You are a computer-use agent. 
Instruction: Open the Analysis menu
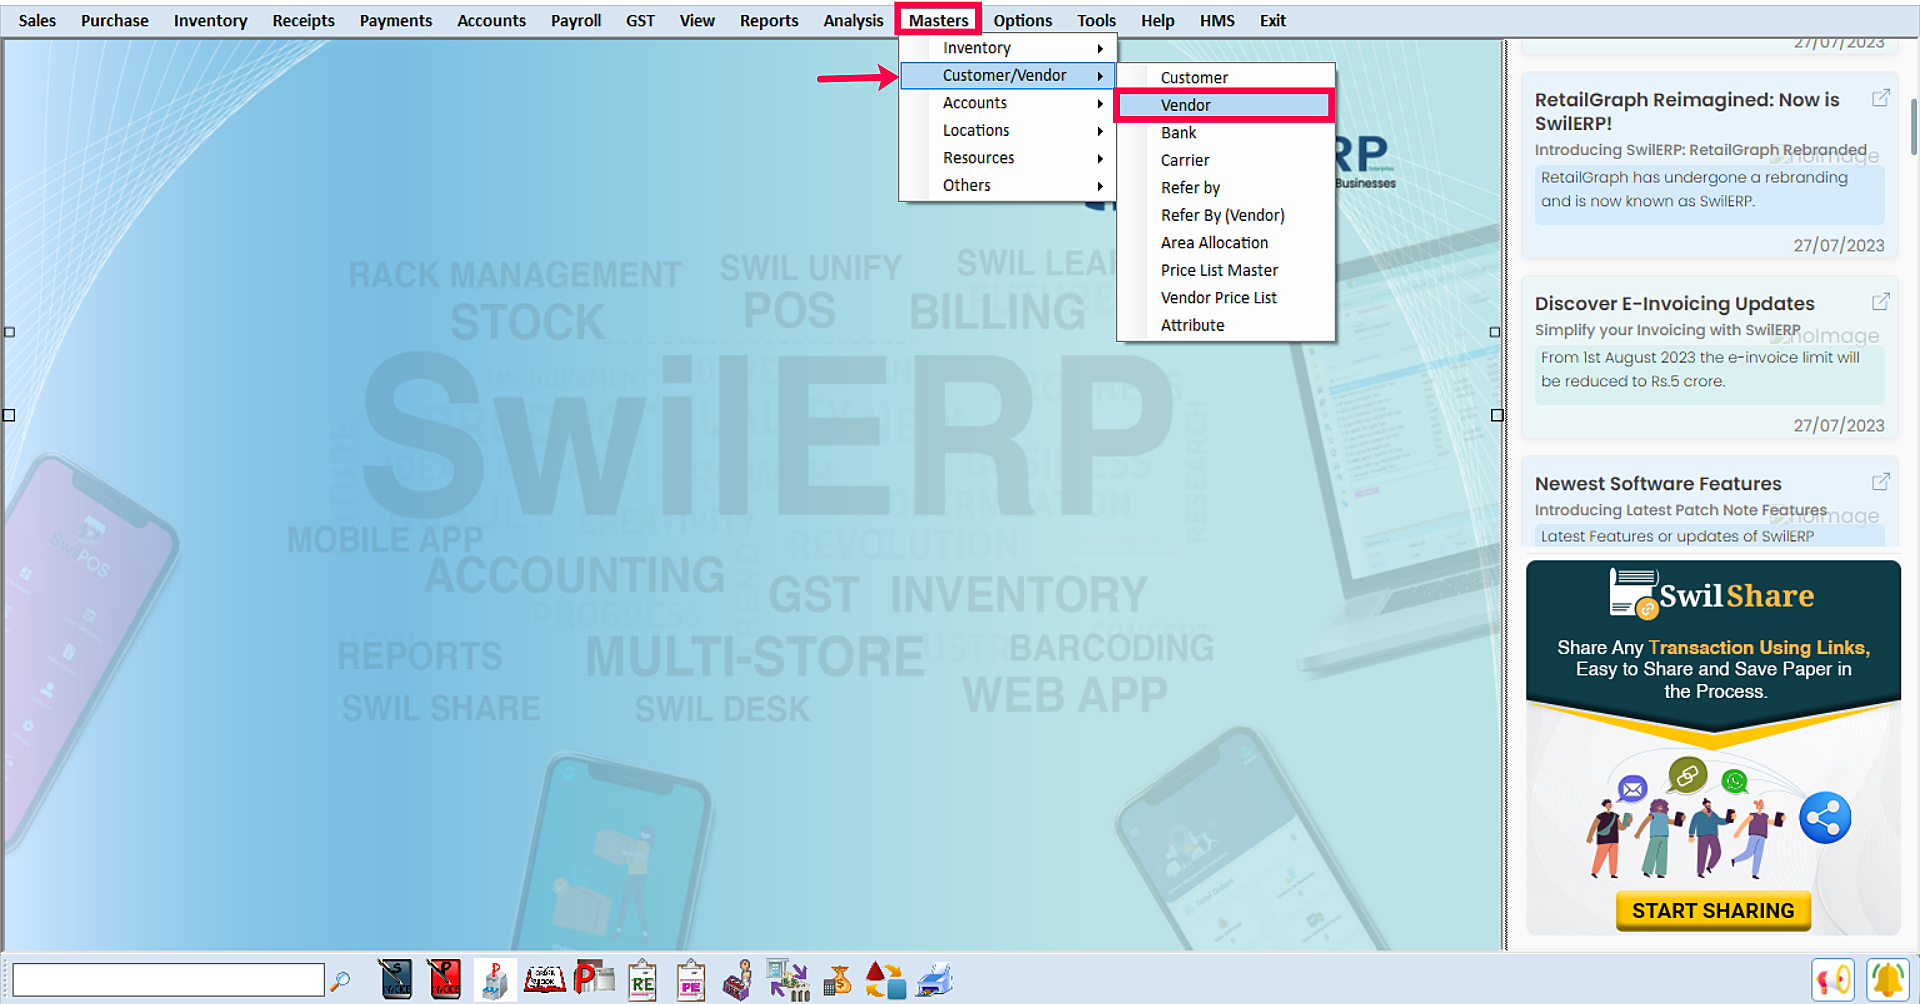[x=853, y=20]
